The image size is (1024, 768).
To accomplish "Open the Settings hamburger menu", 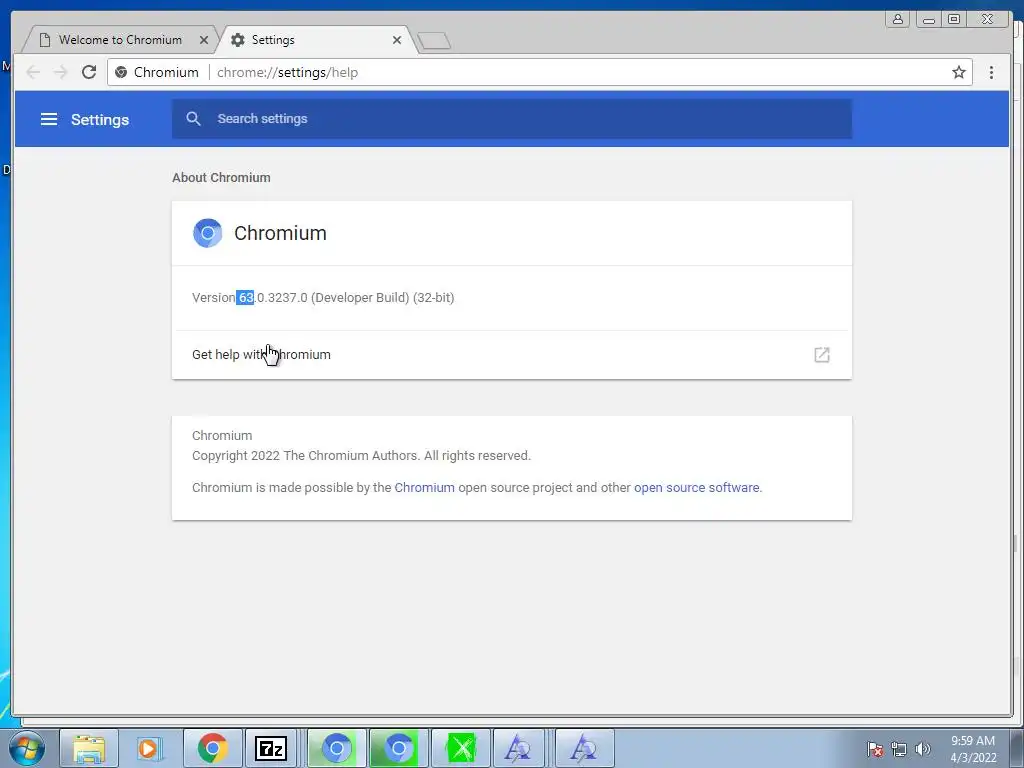I will click(49, 119).
